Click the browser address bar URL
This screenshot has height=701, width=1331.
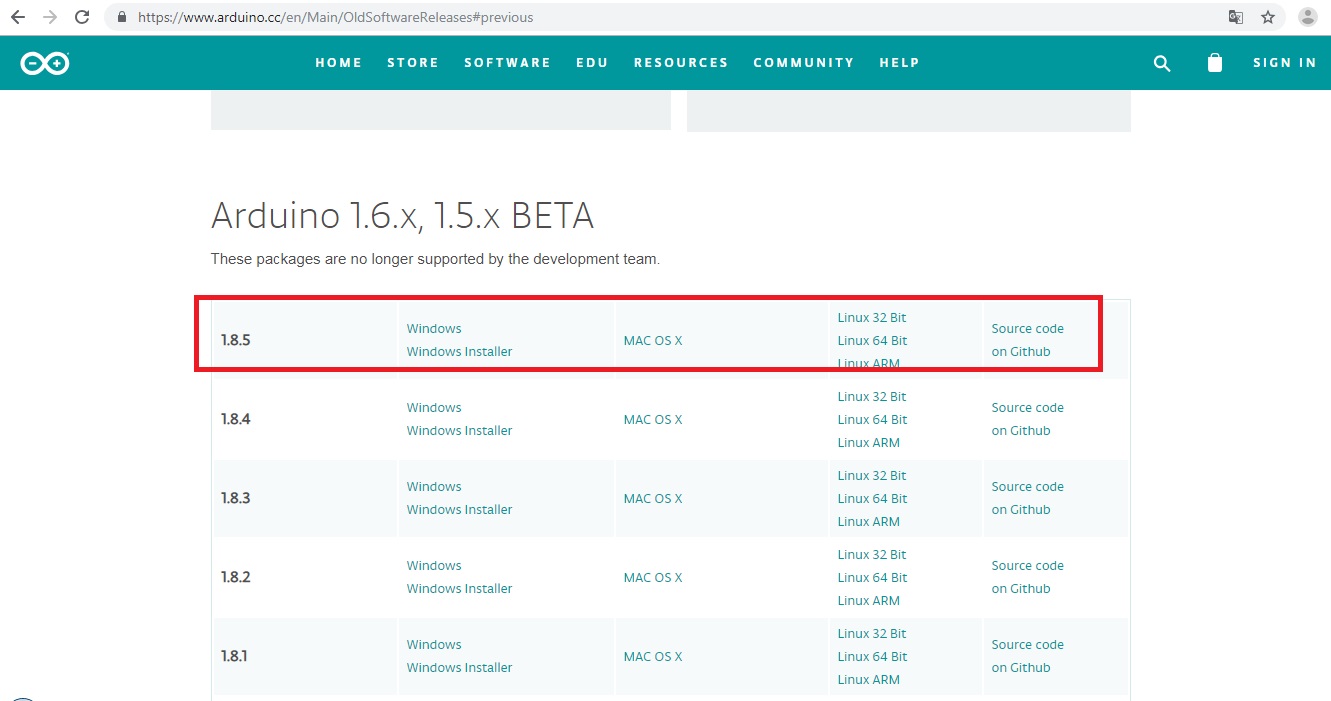[x=335, y=17]
